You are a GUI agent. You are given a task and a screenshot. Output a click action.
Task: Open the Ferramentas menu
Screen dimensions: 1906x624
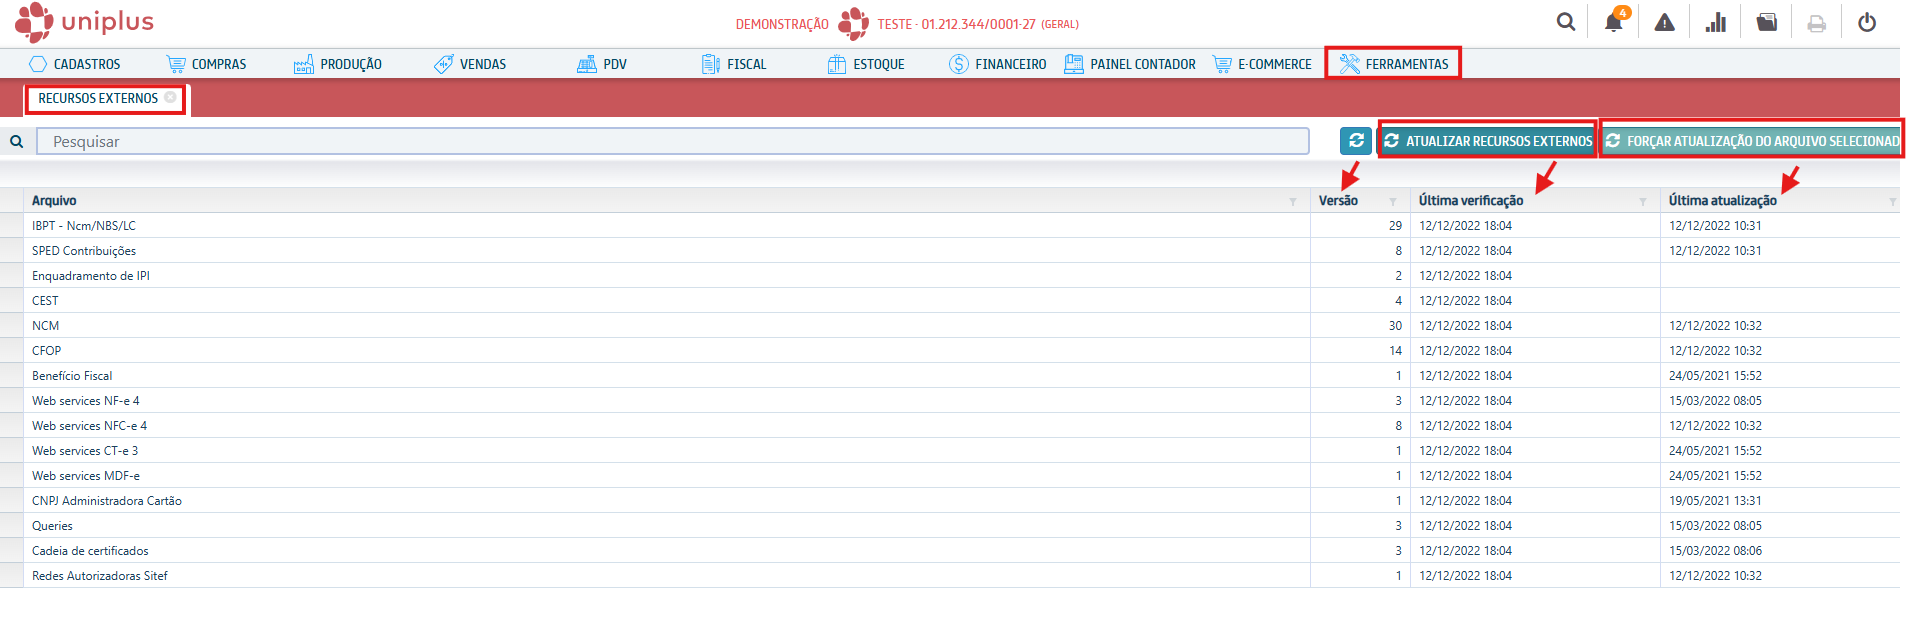click(1393, 64)
